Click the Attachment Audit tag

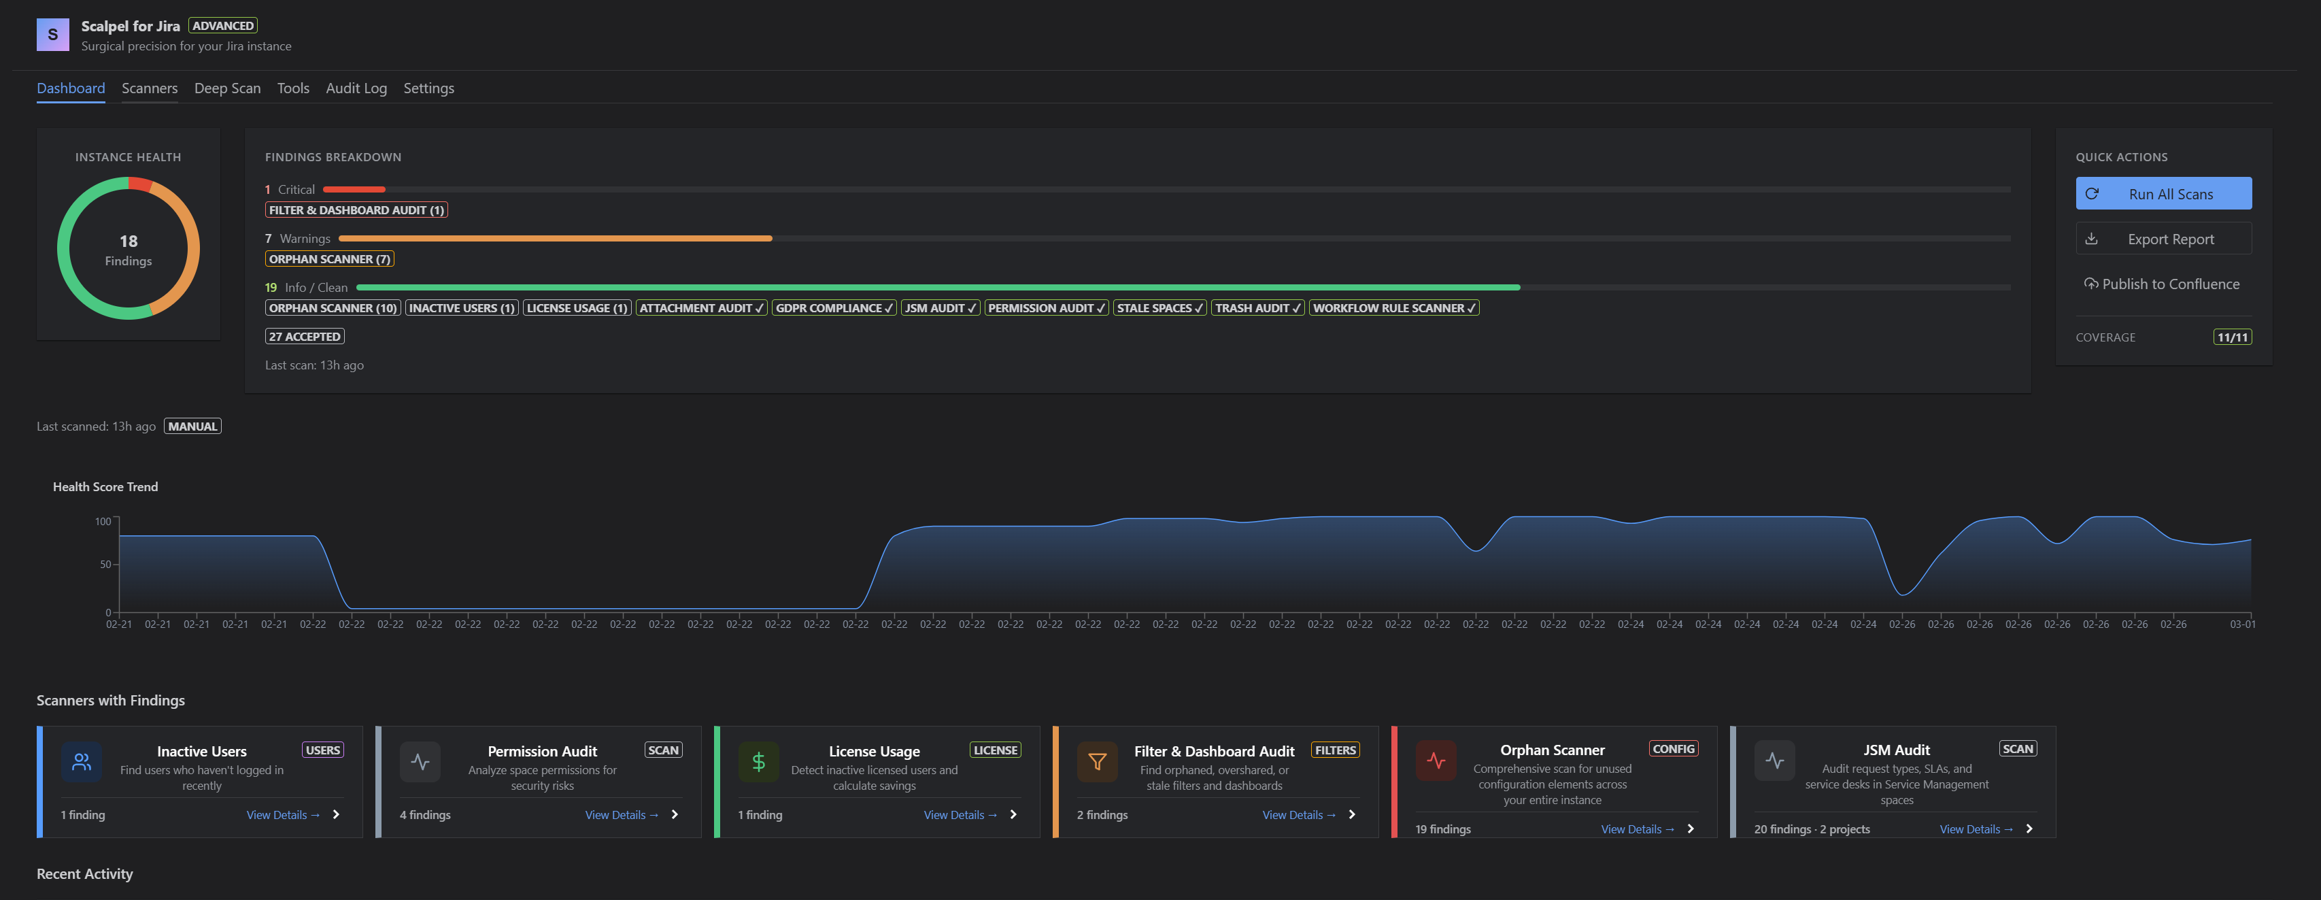[x=702, y=308]
